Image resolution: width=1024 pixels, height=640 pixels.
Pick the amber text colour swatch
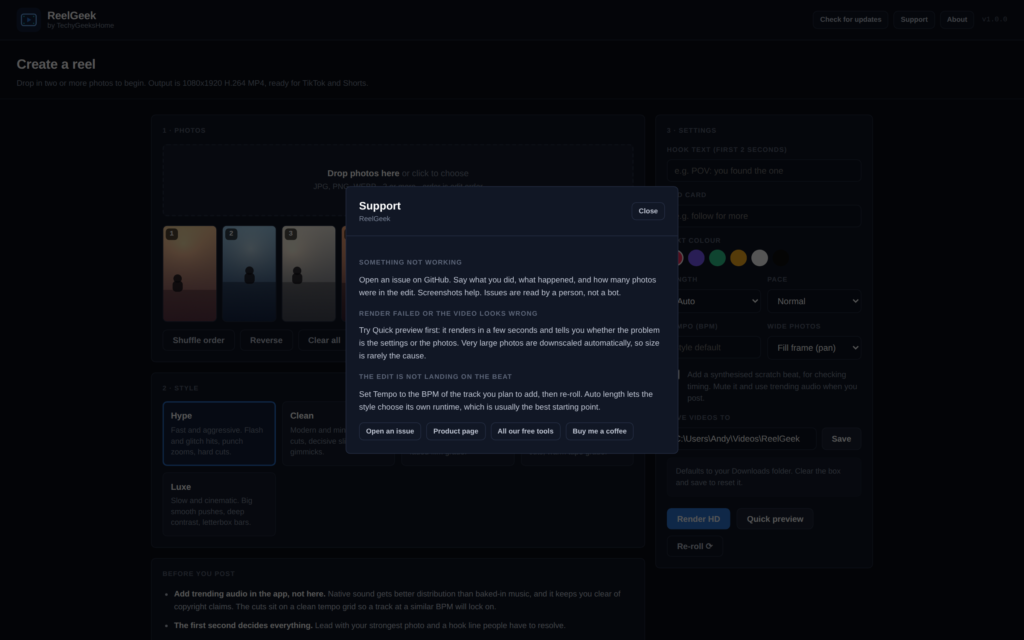pos(738,258)
